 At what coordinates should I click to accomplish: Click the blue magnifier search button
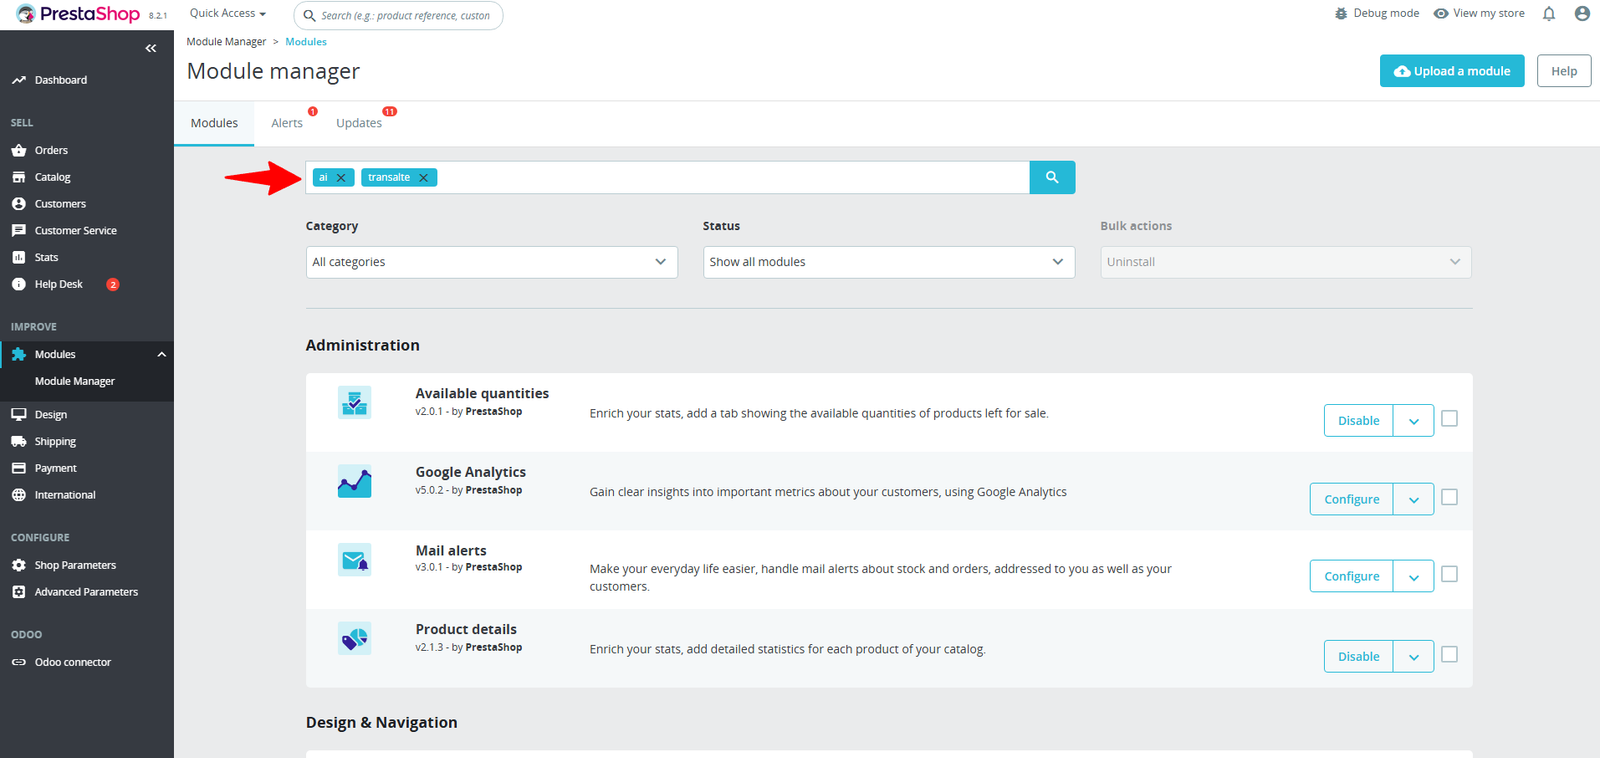[1052, 177]
